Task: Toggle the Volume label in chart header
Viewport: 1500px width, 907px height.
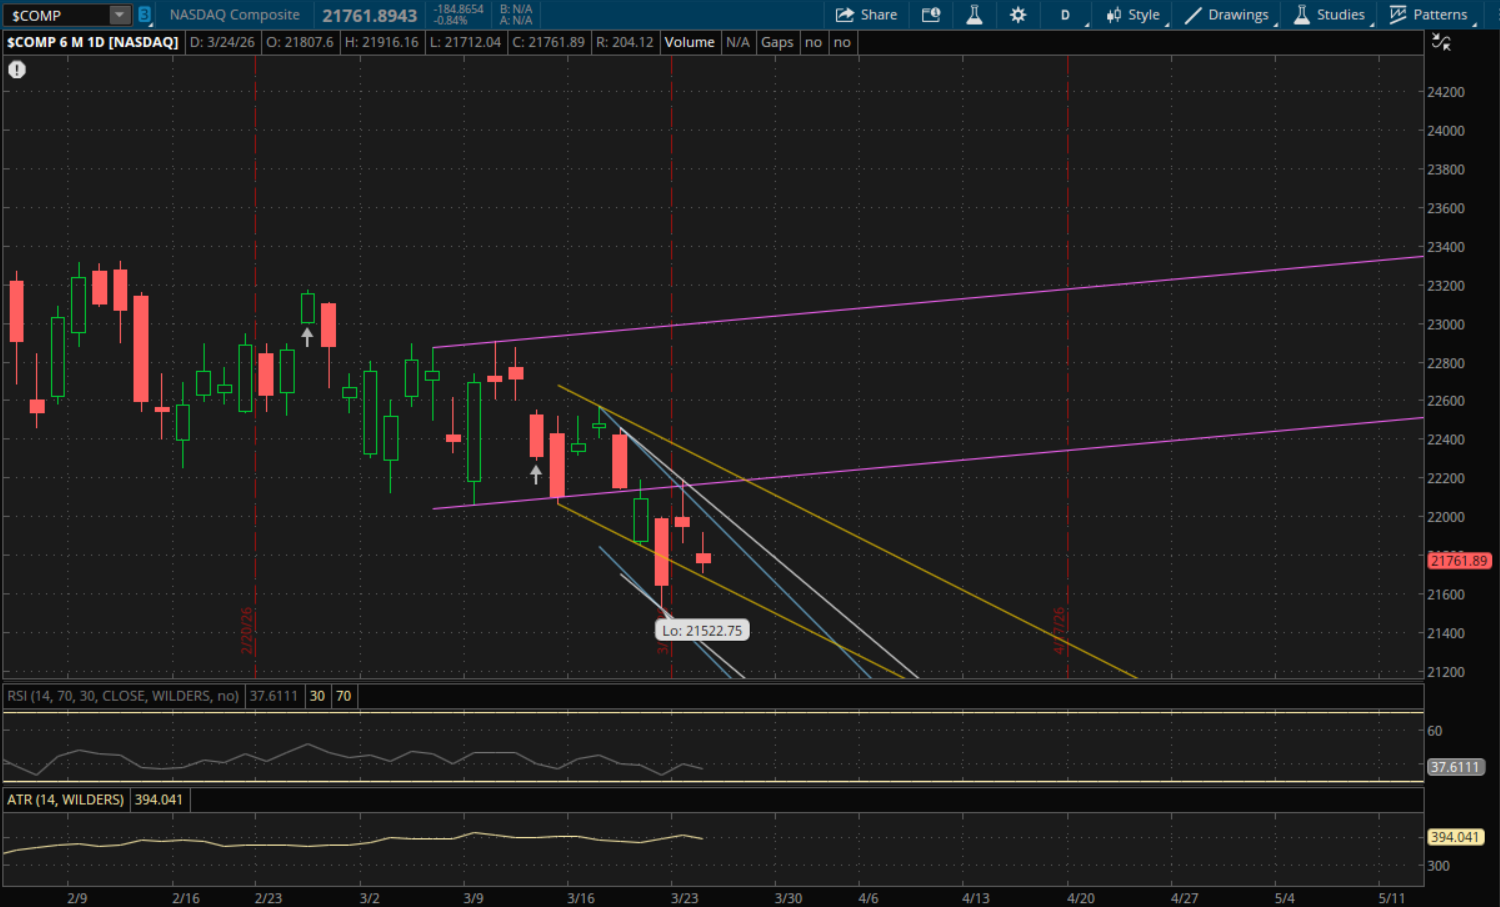Action: 689,42
